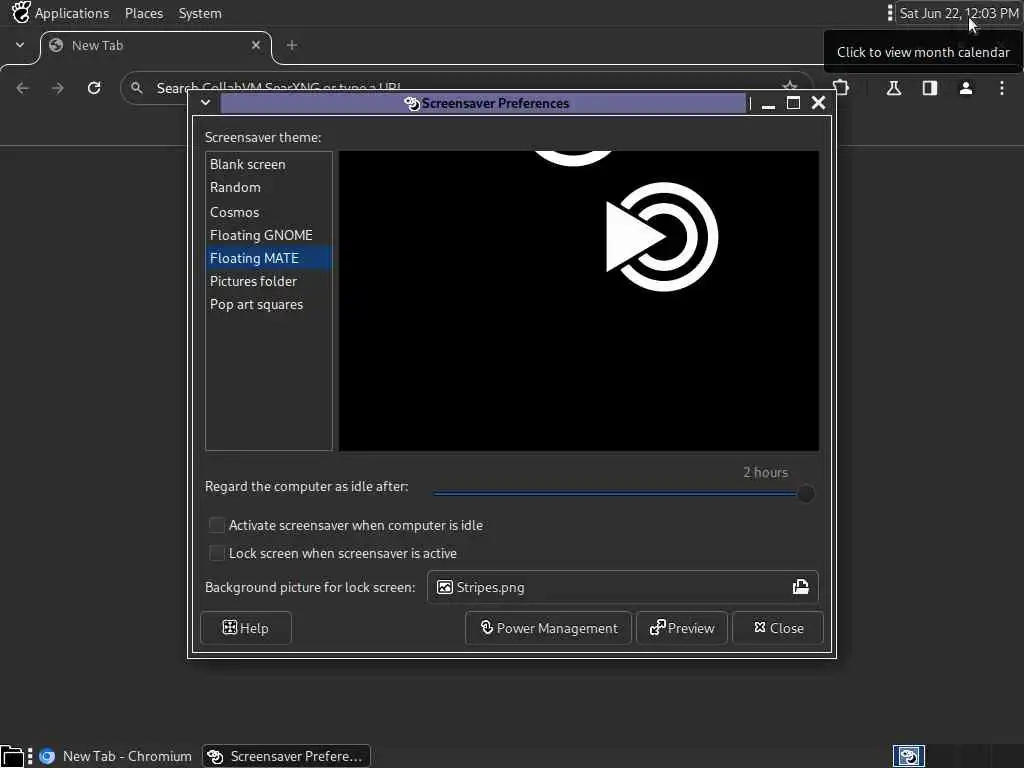Open the Applications menu
This screenshot has height=768, width=1024.
[x=72, y=13]
